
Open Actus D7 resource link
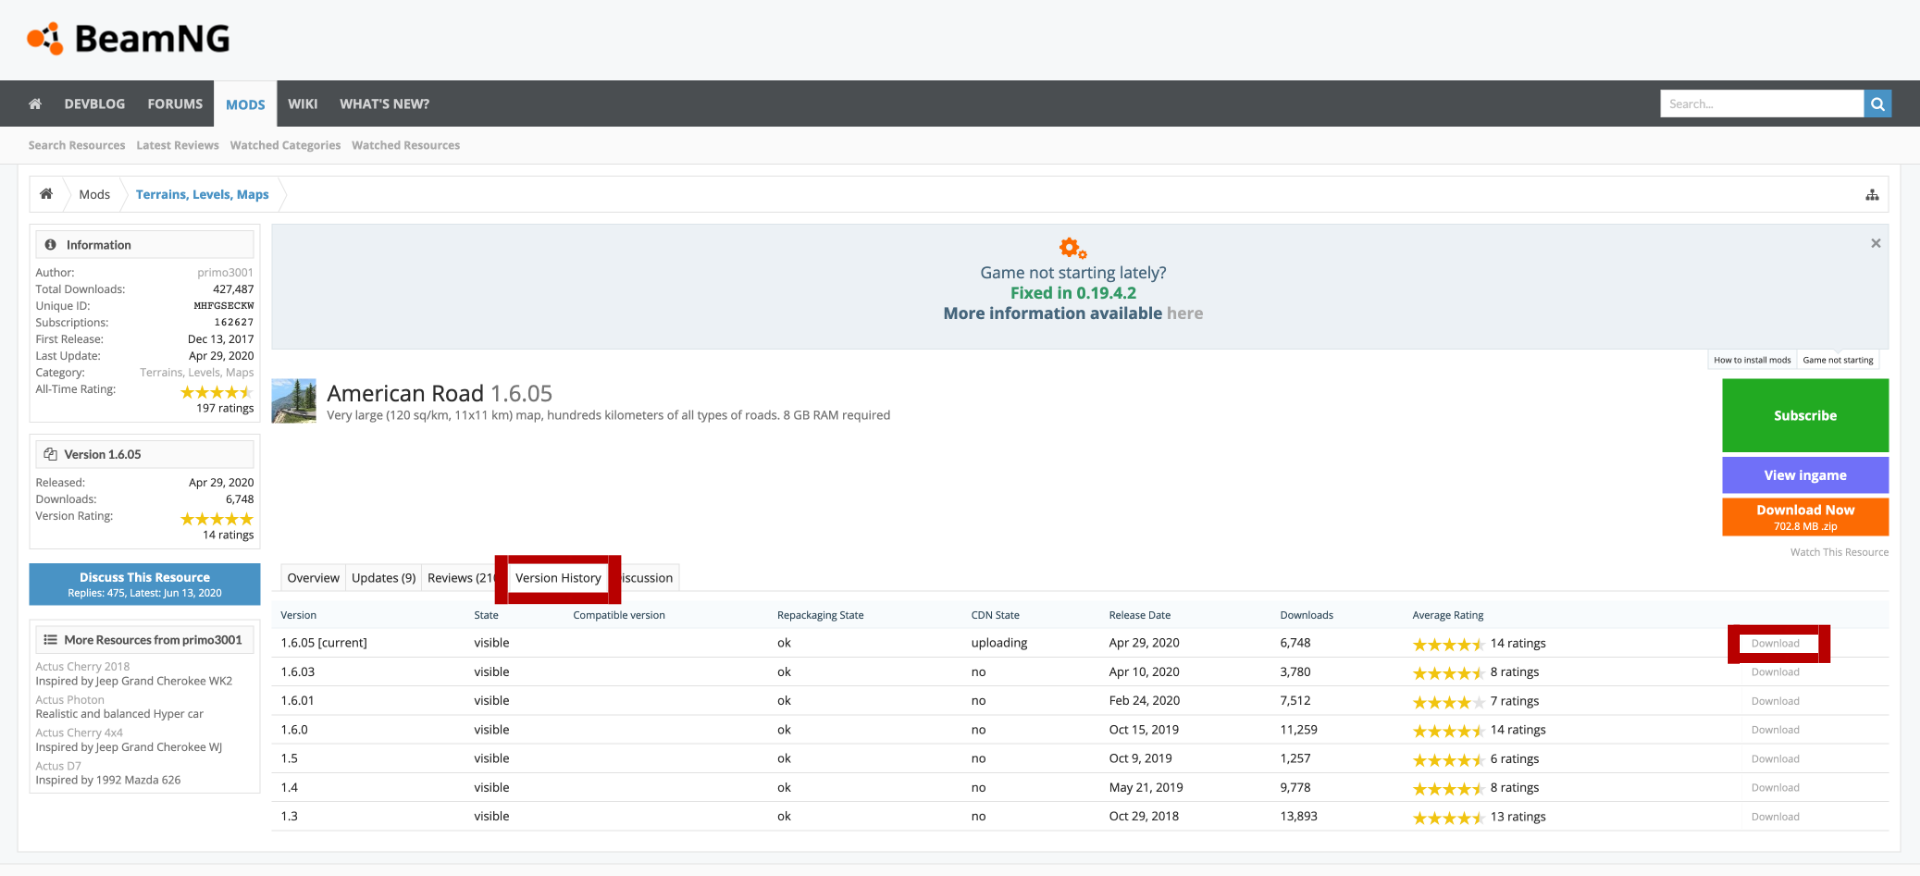[58, 766]
